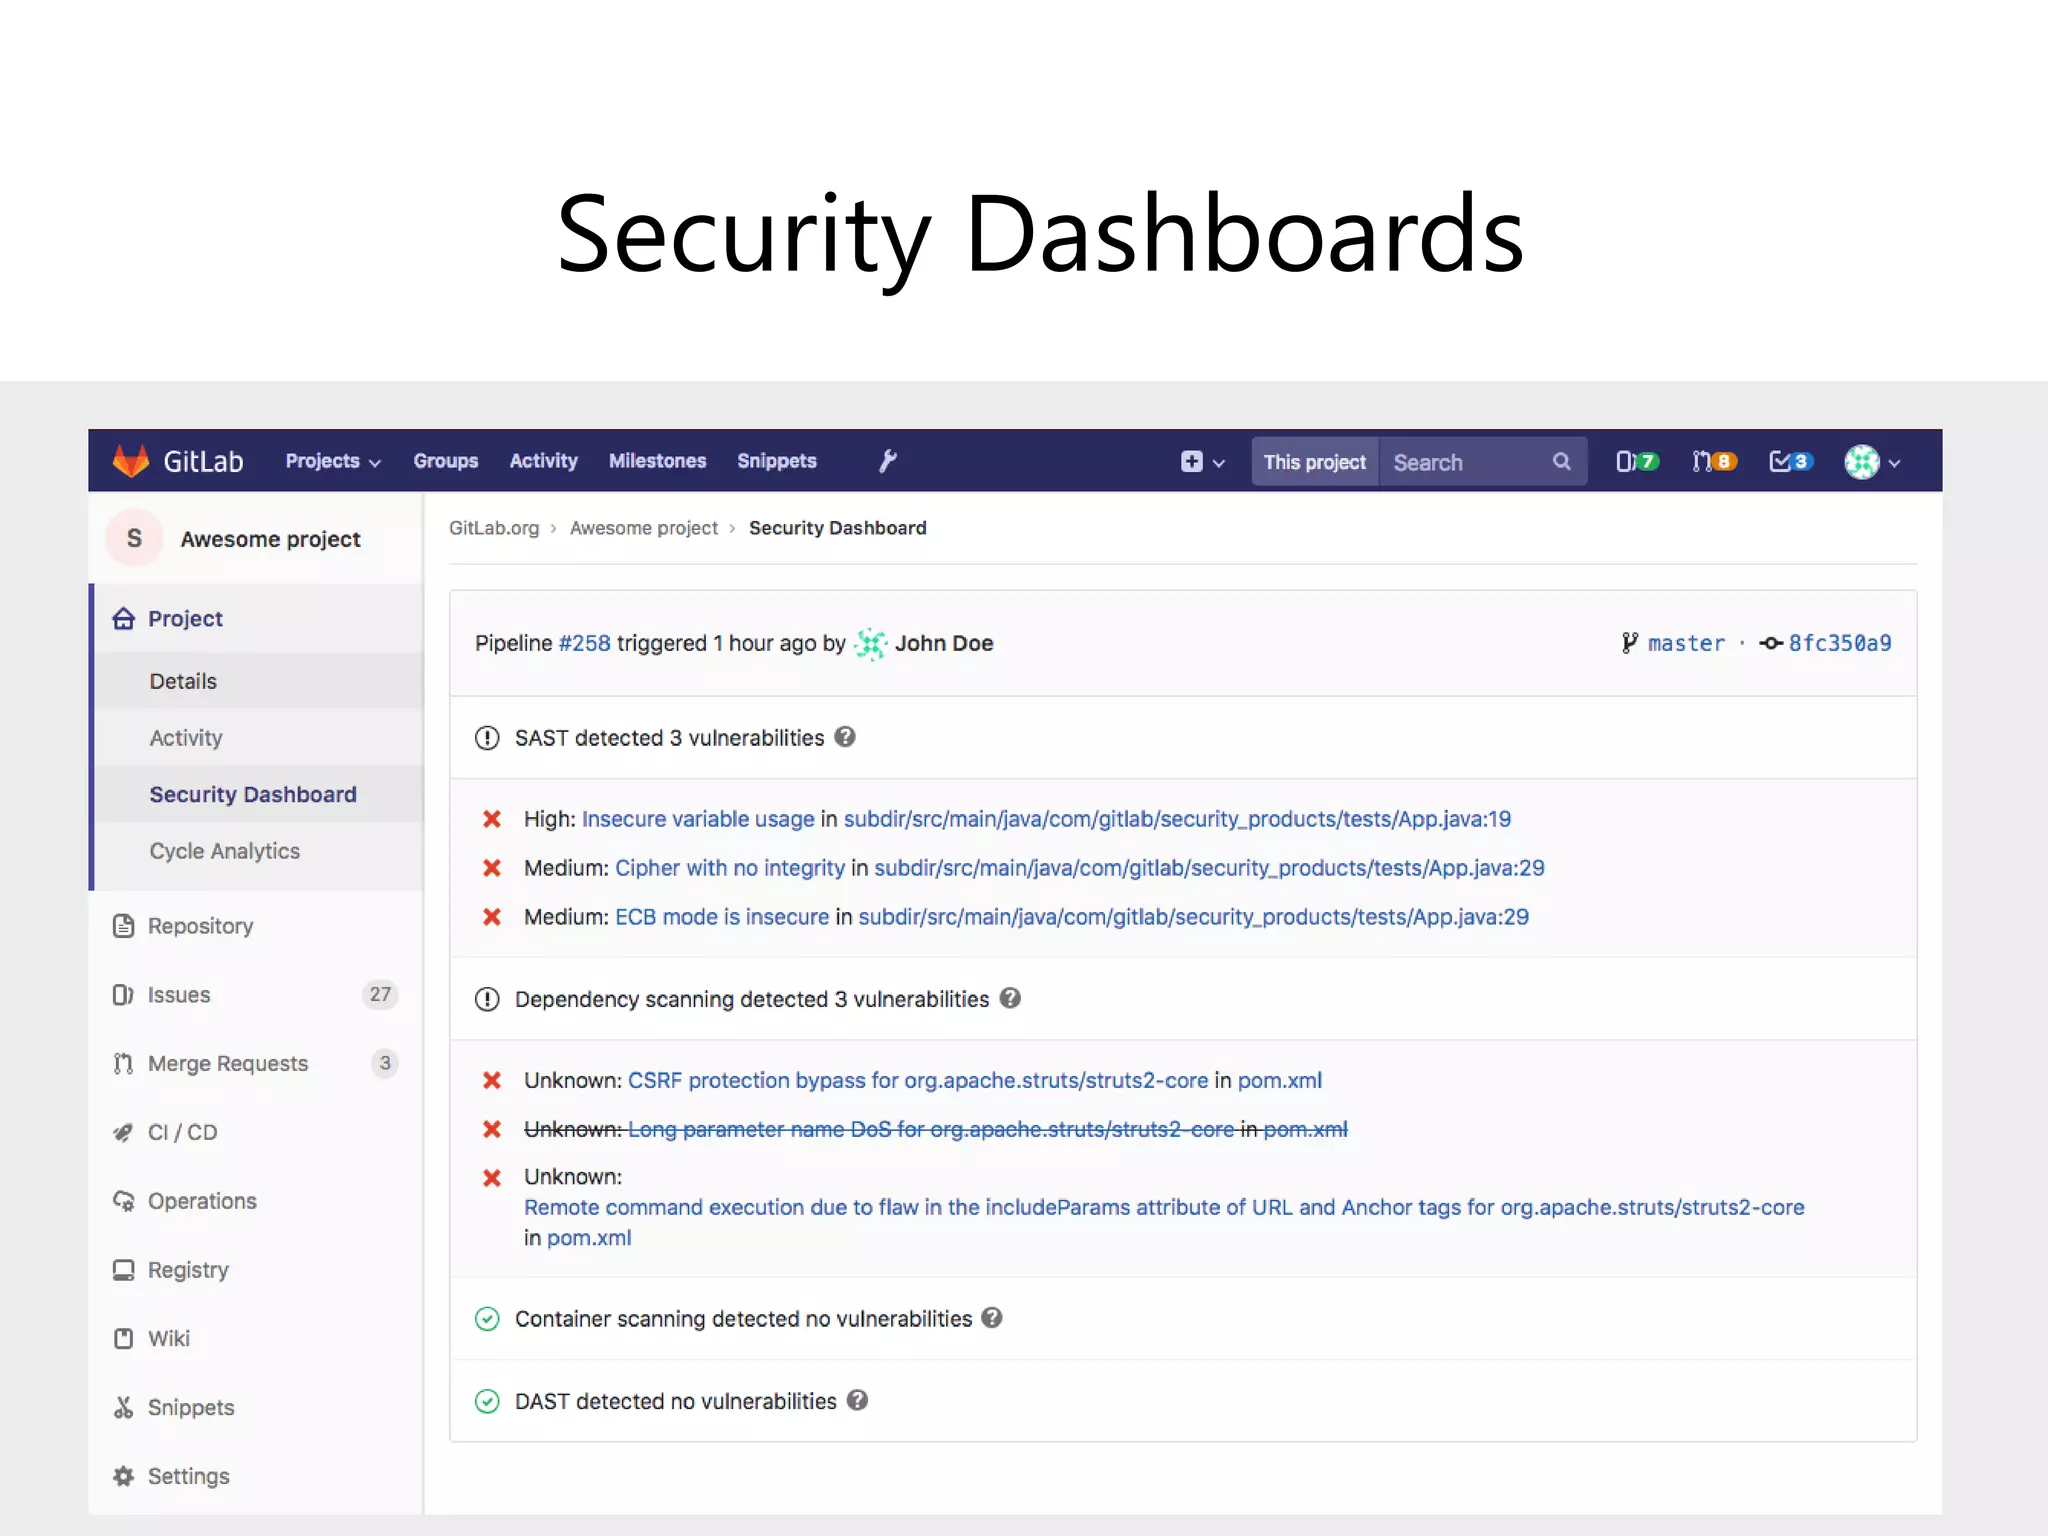Click the Settings gear icon
This screenshot has height=1536, width=2048.
pyautogui.click(x=123, y=1476)
